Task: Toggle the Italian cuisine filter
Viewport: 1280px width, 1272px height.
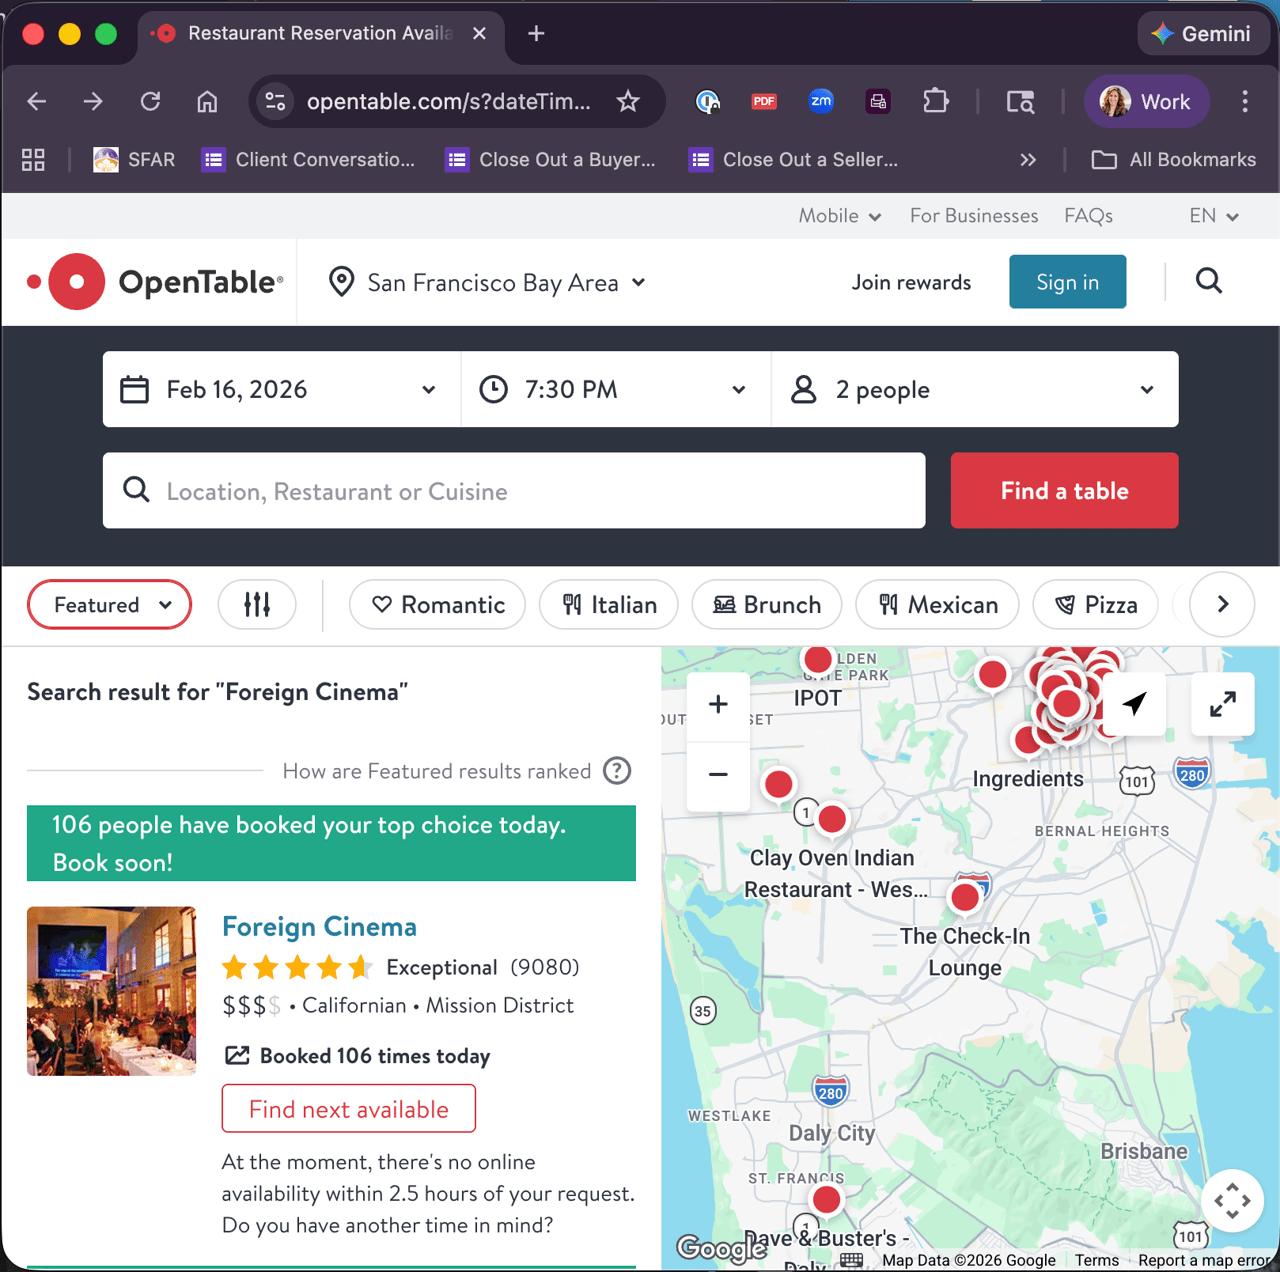Action: (x=608, y=605)
